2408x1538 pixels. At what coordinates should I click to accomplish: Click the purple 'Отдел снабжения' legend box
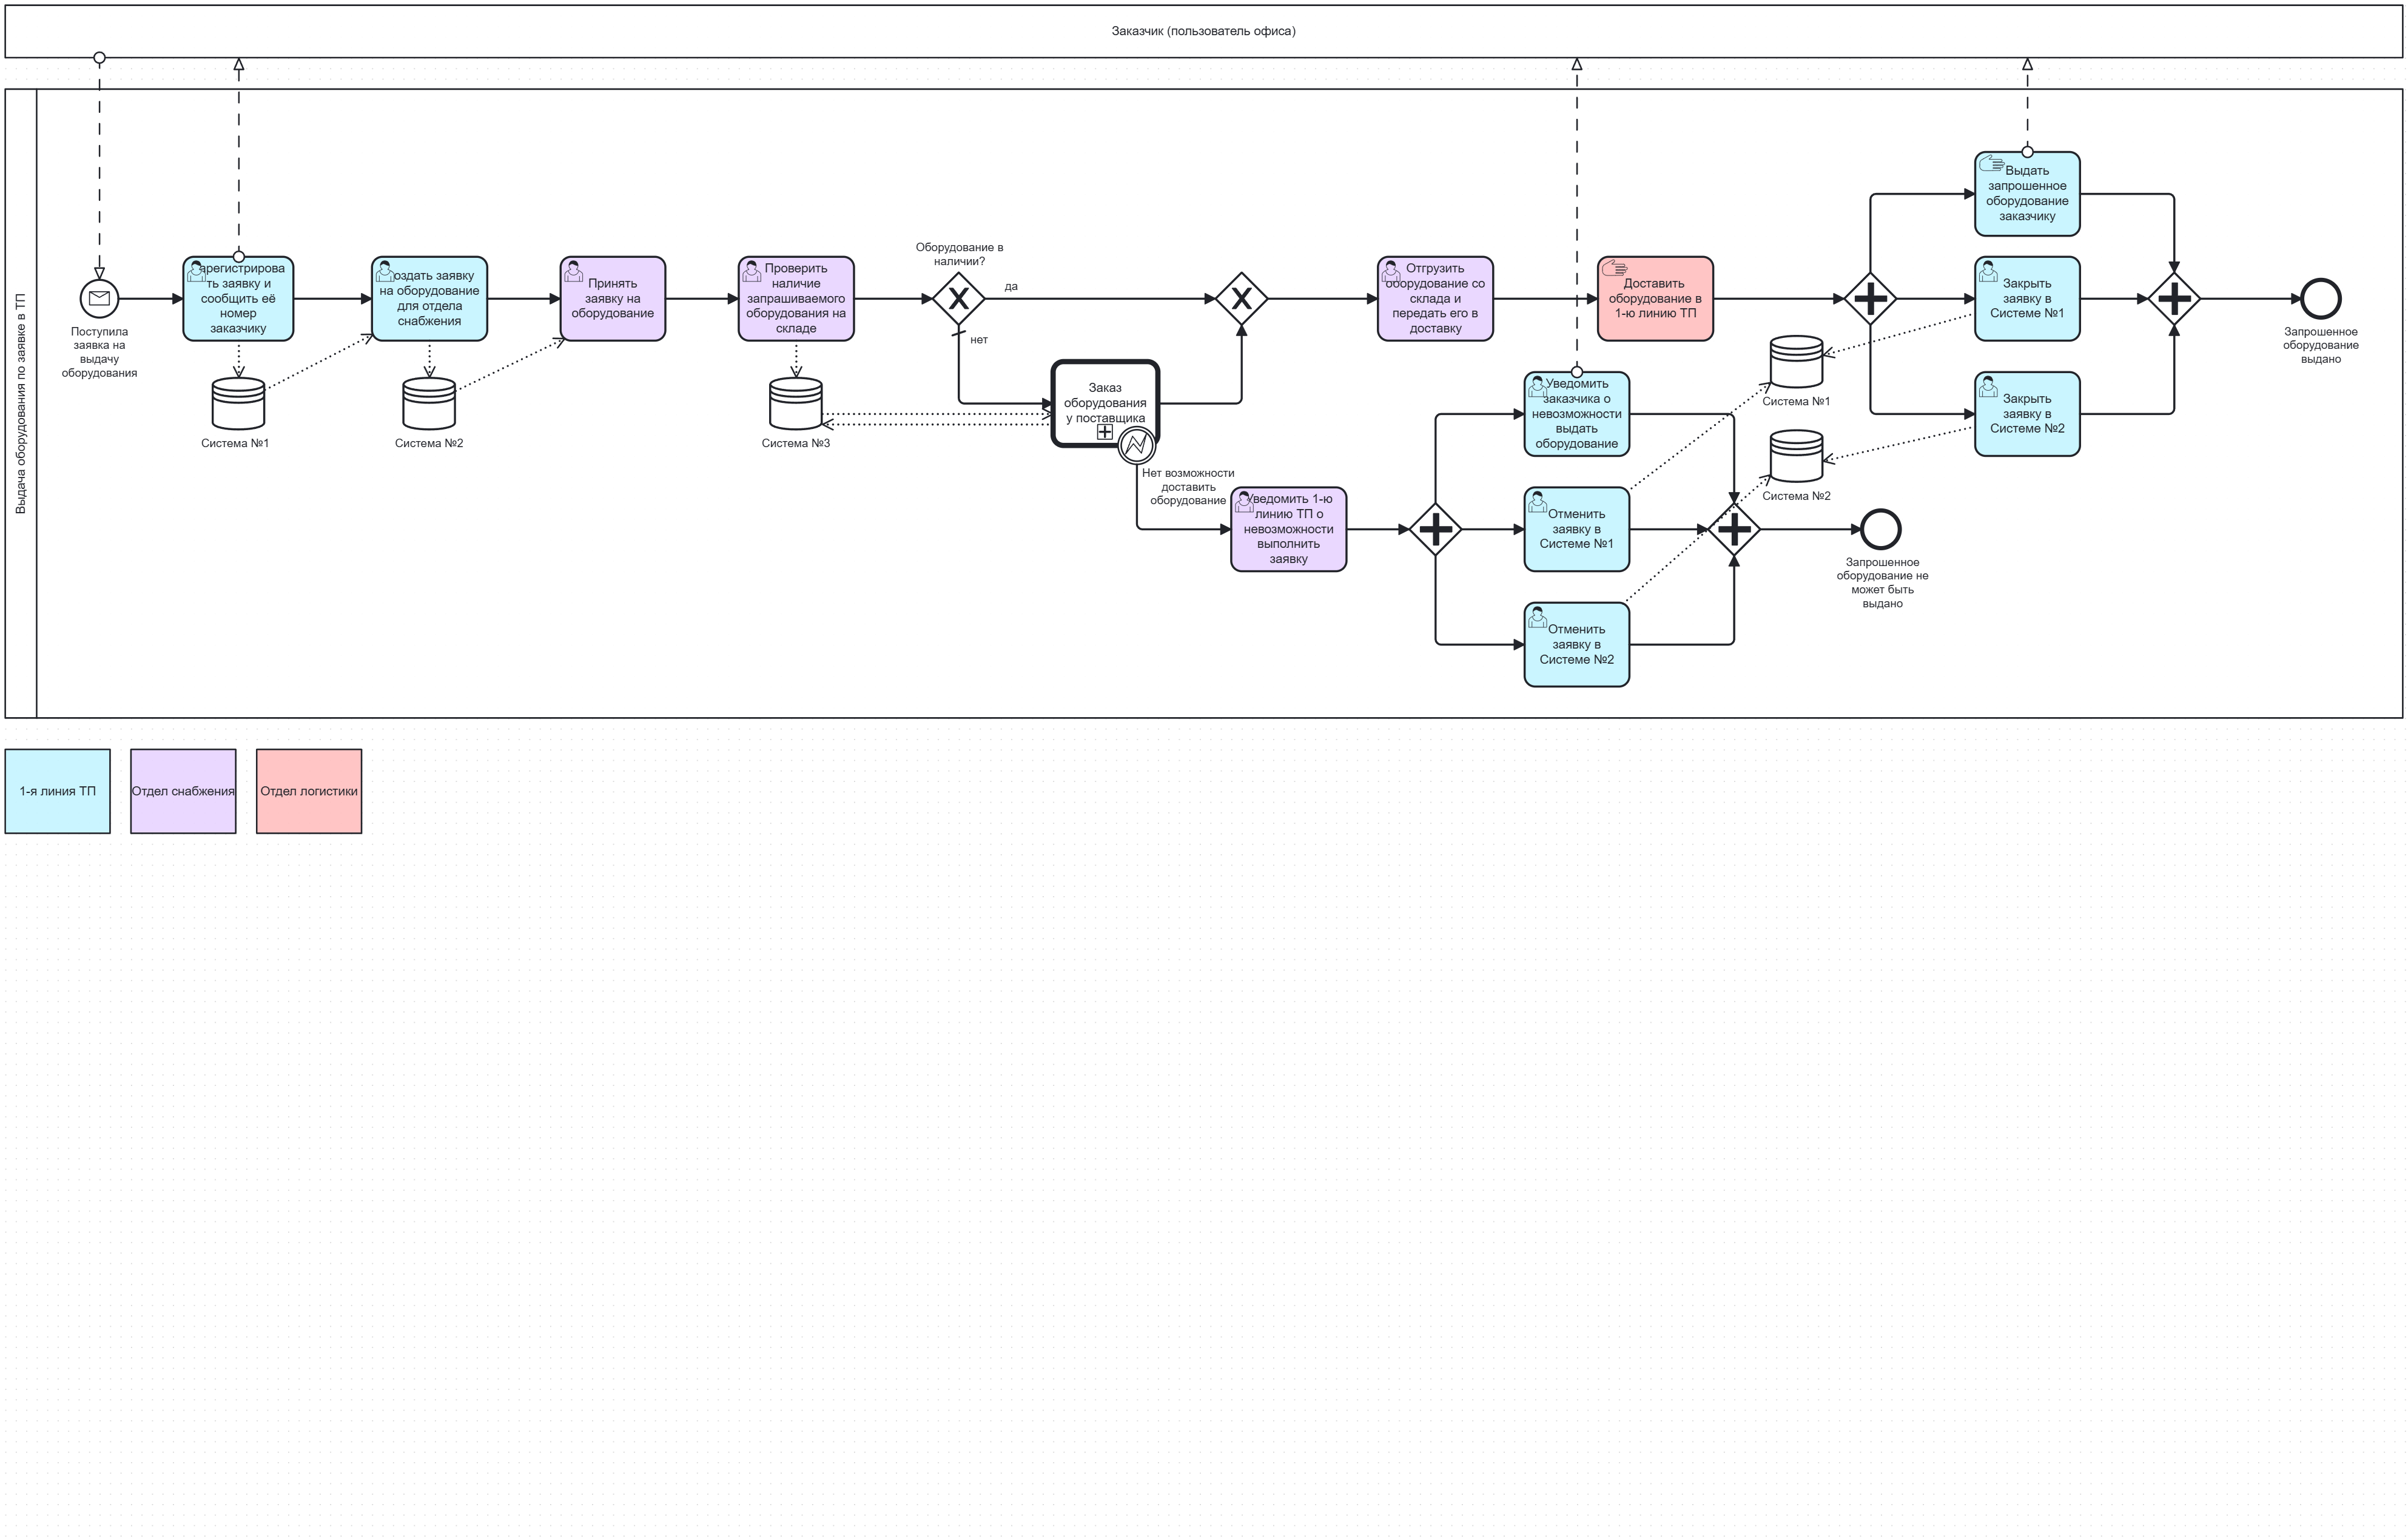click(183, 791)
